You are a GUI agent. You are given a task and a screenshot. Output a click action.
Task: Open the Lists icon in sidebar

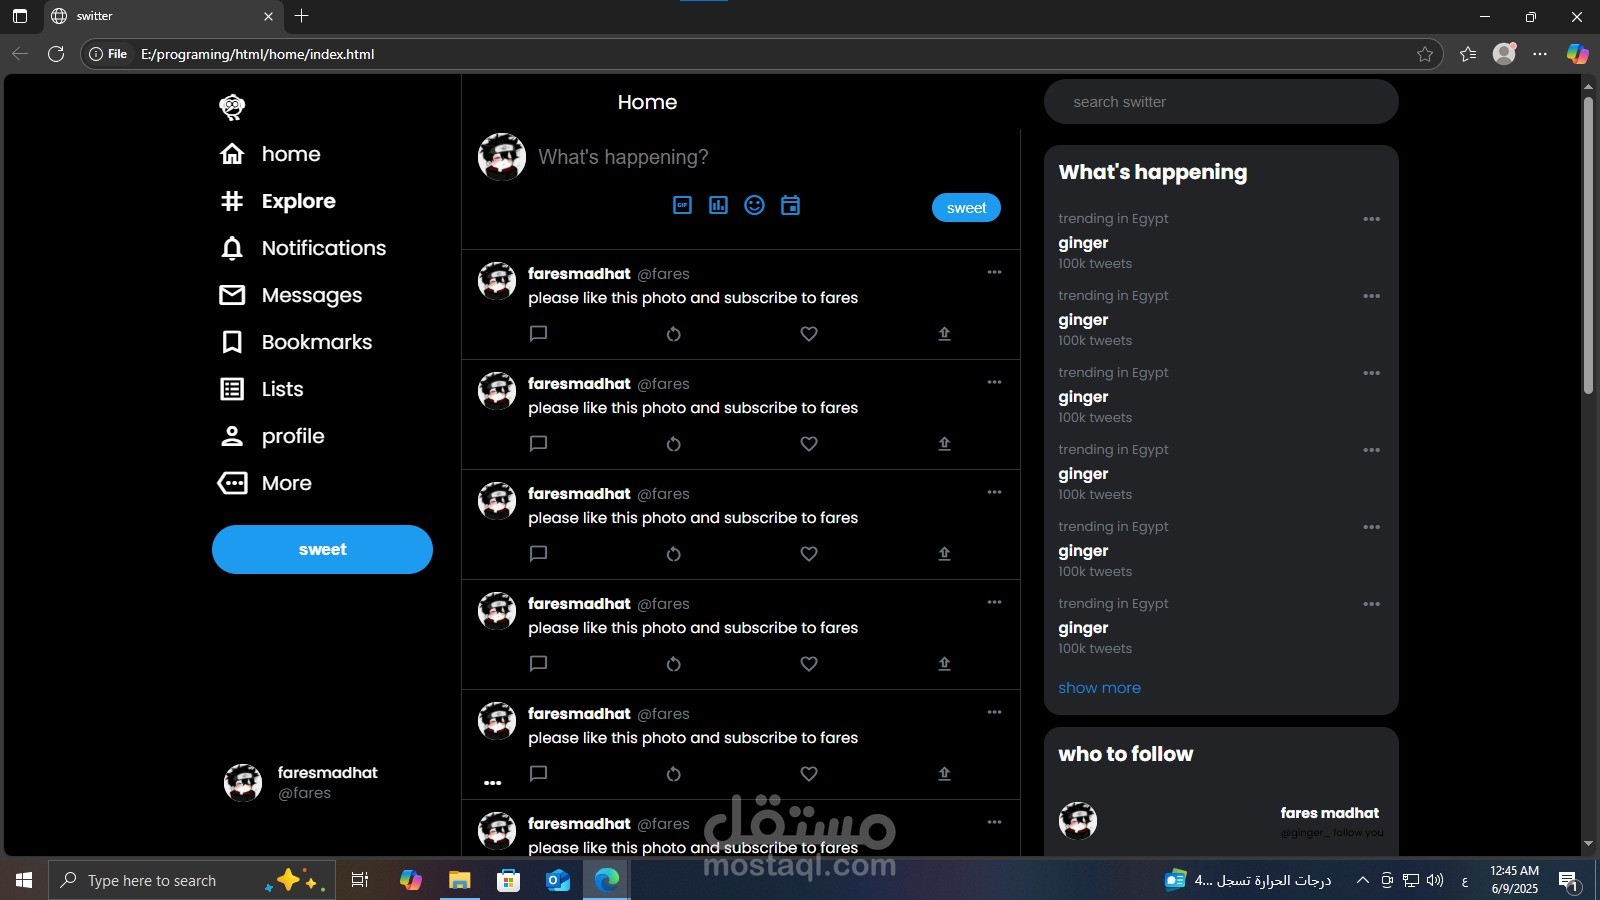point(232,389)
